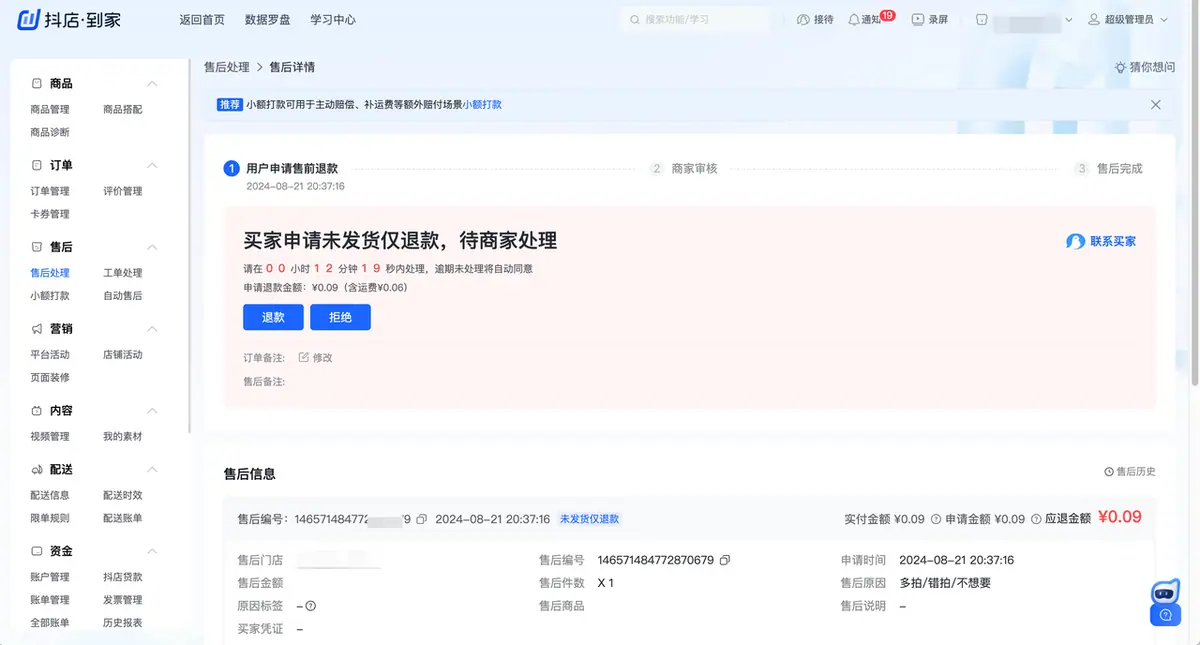This screenshot has height=645, width=1200.
Task: Click the 订单 section icon in sidebar
Action: (37, 165)
